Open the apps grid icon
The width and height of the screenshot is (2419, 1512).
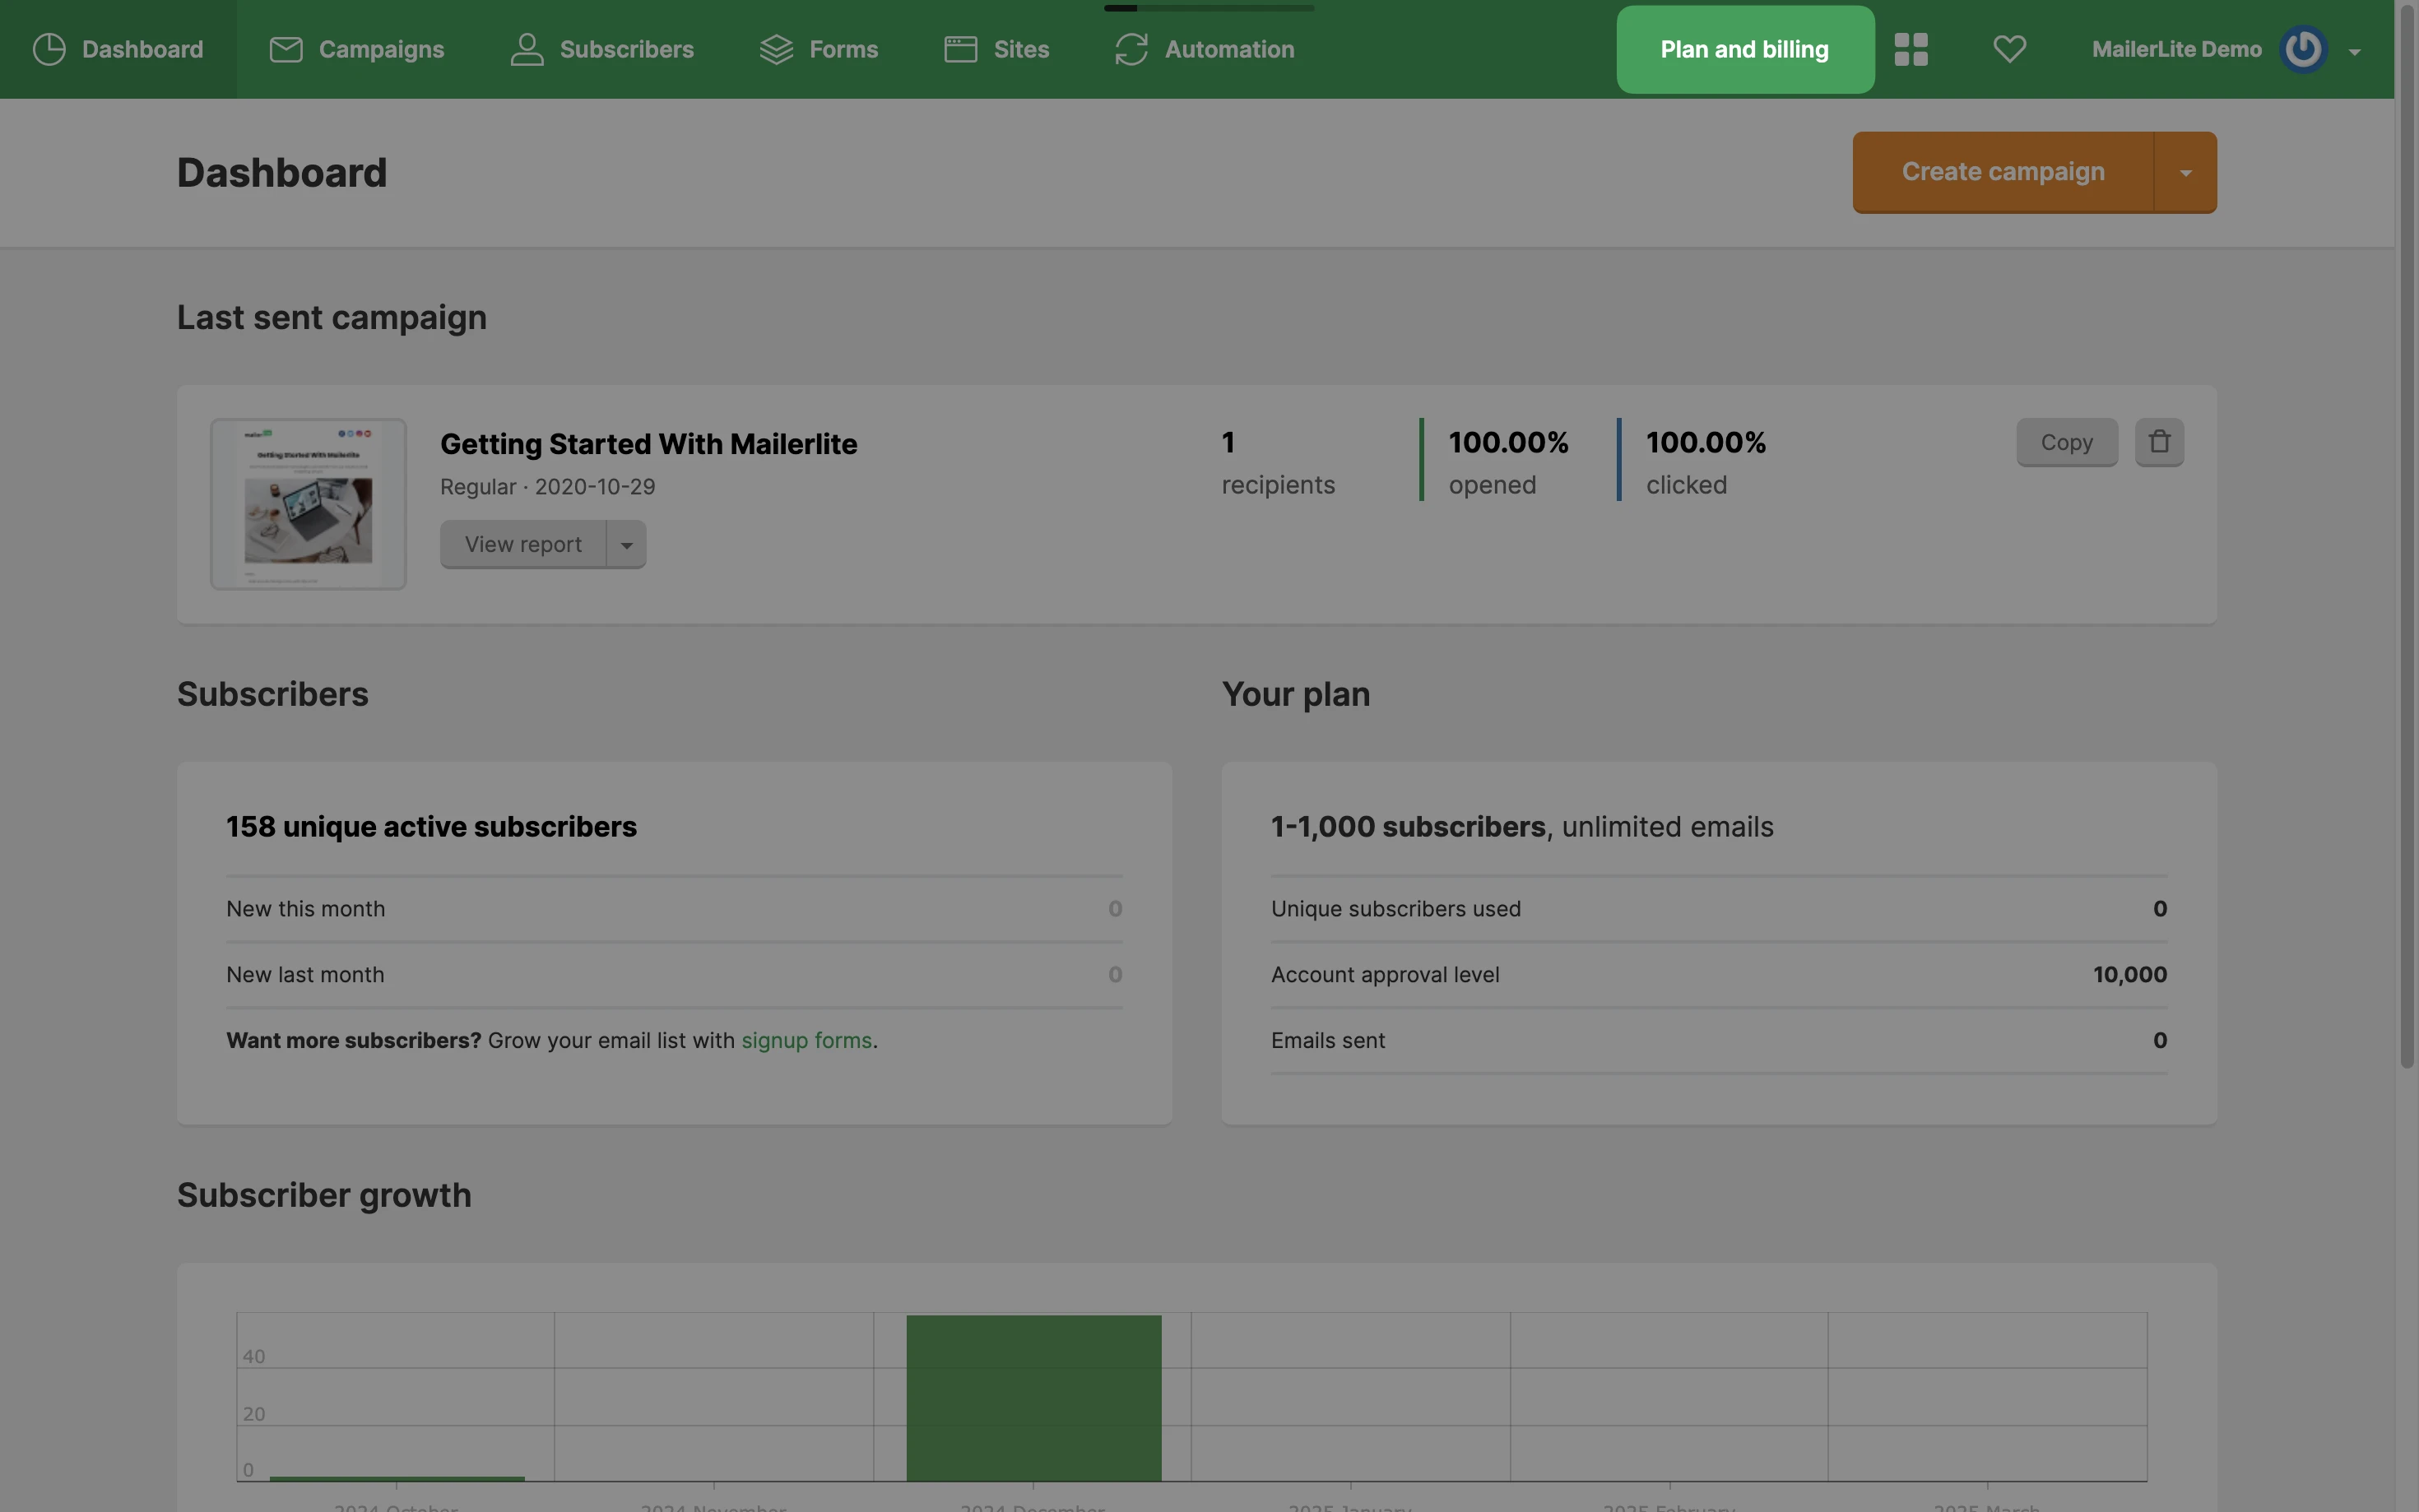pos(1911,49)
